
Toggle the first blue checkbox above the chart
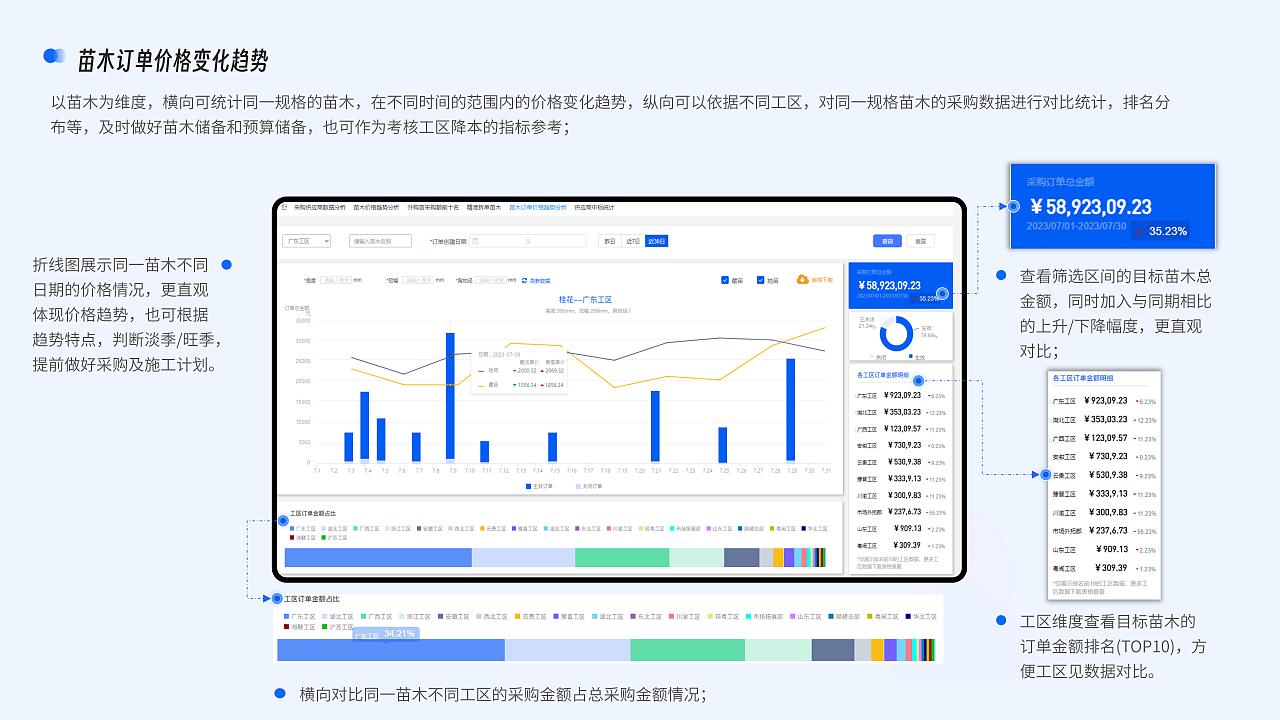(x=725, y=280)
